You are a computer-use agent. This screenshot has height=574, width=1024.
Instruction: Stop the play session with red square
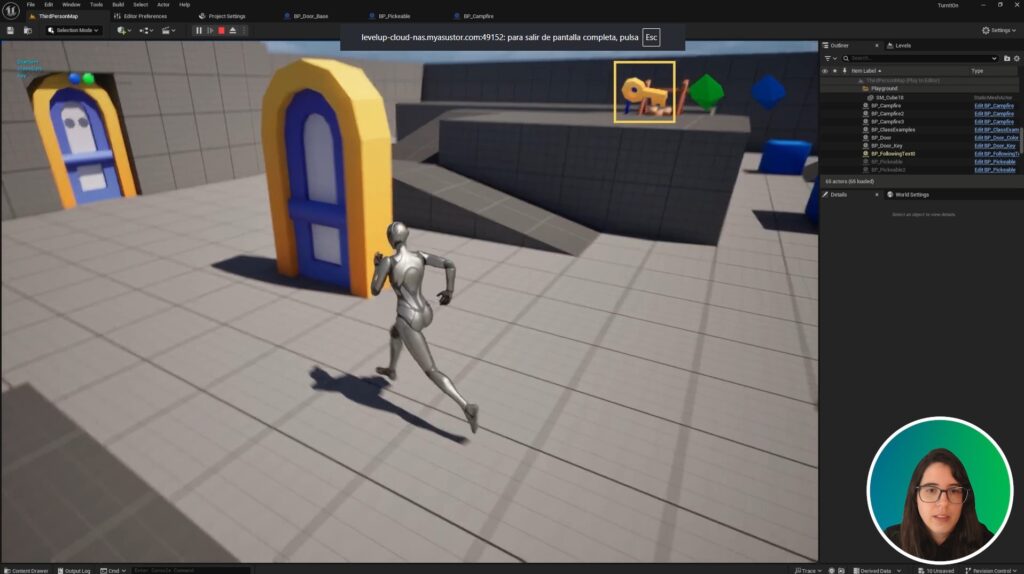point(221,31)
